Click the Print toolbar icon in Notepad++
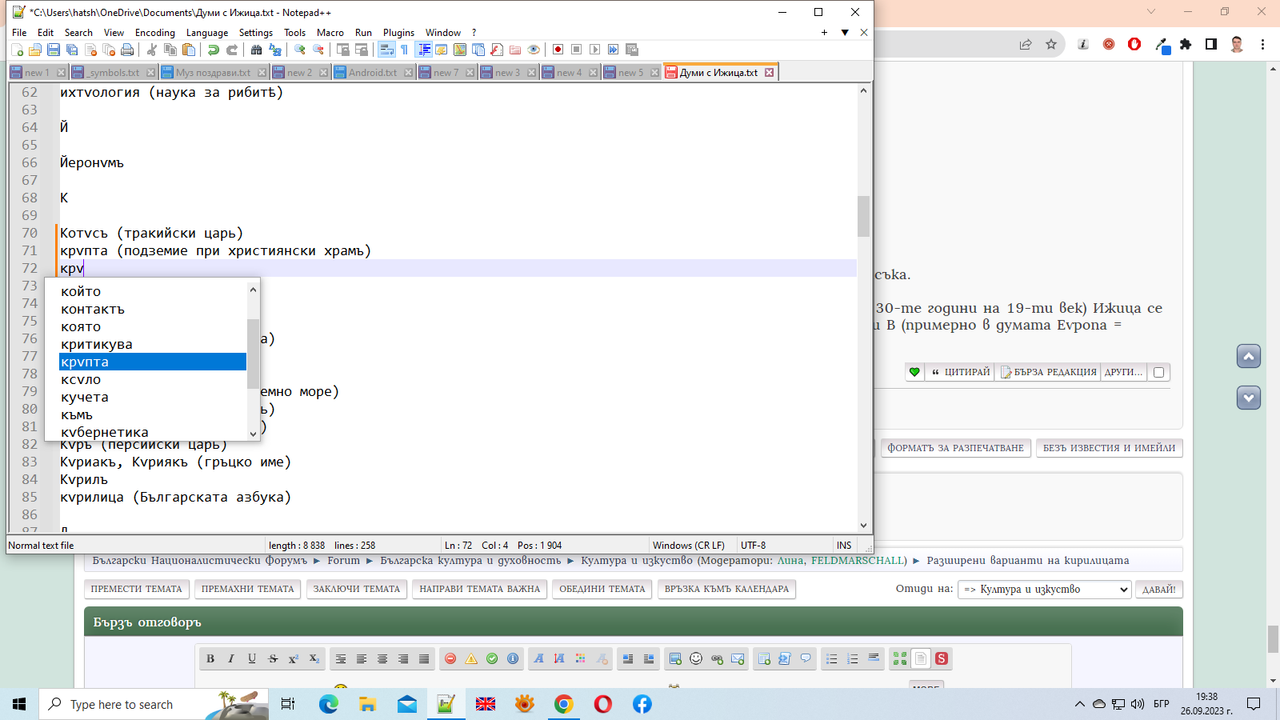The image size is (1280, 720). [x=127, y=50]
